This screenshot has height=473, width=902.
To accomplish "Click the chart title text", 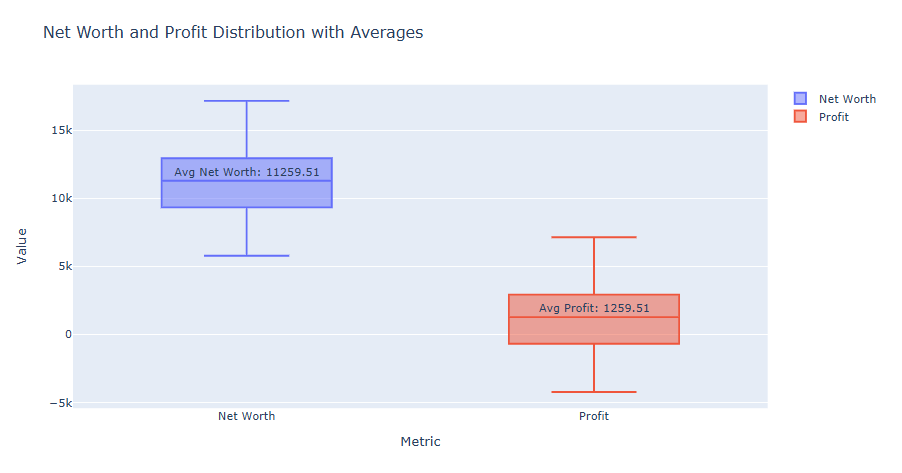I will [233, 33].
